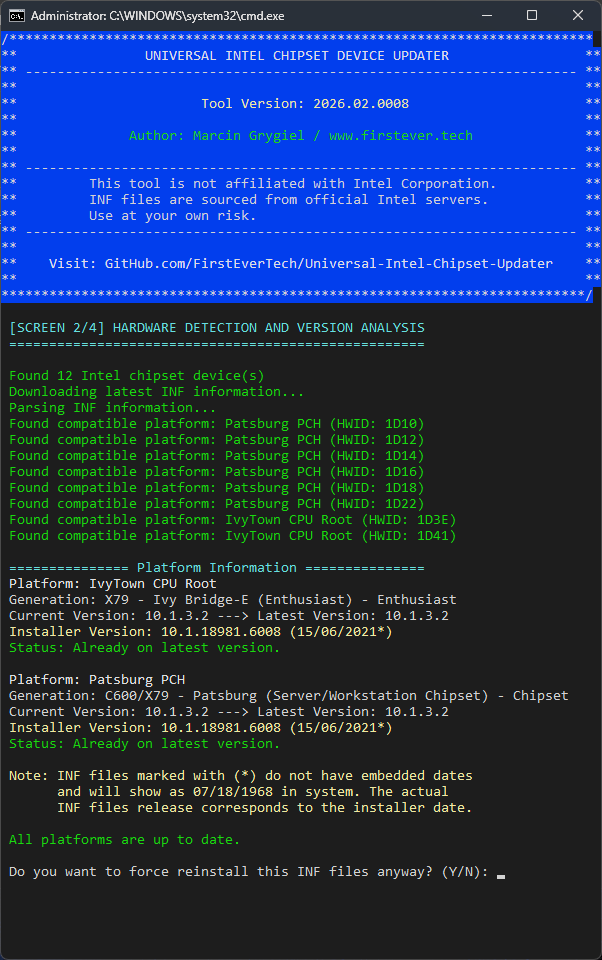Close the Administrator cmd.exe window

click(x=577, y=15)
